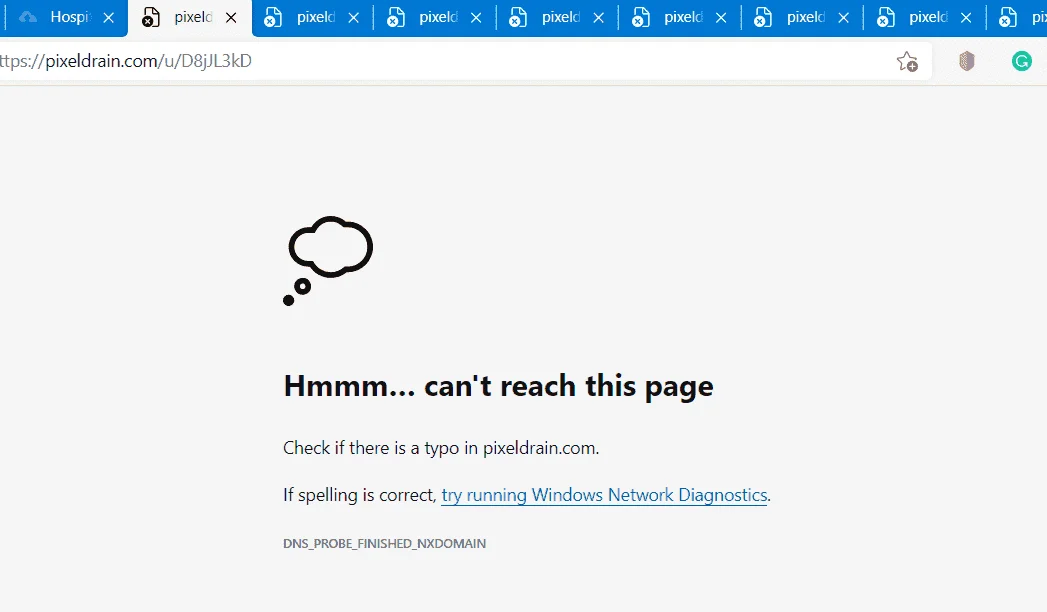This screenshot has width=1047, height=612.
Task: Click try running Windows Network Diagnostics link
Action: point(604,495)
